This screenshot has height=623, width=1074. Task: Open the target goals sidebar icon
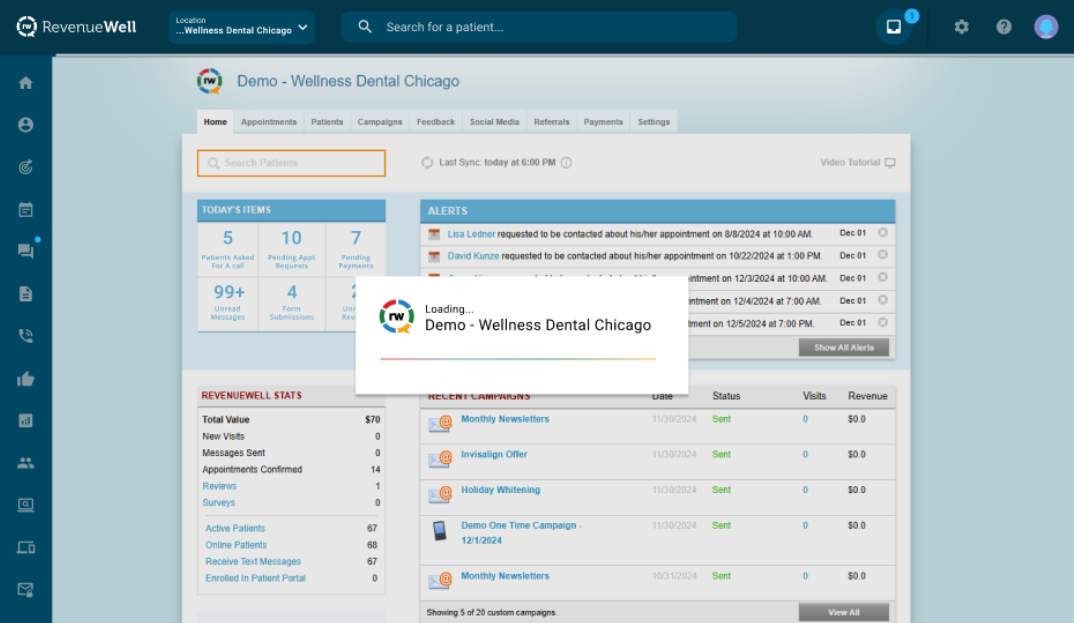click(x=25, y=167)
